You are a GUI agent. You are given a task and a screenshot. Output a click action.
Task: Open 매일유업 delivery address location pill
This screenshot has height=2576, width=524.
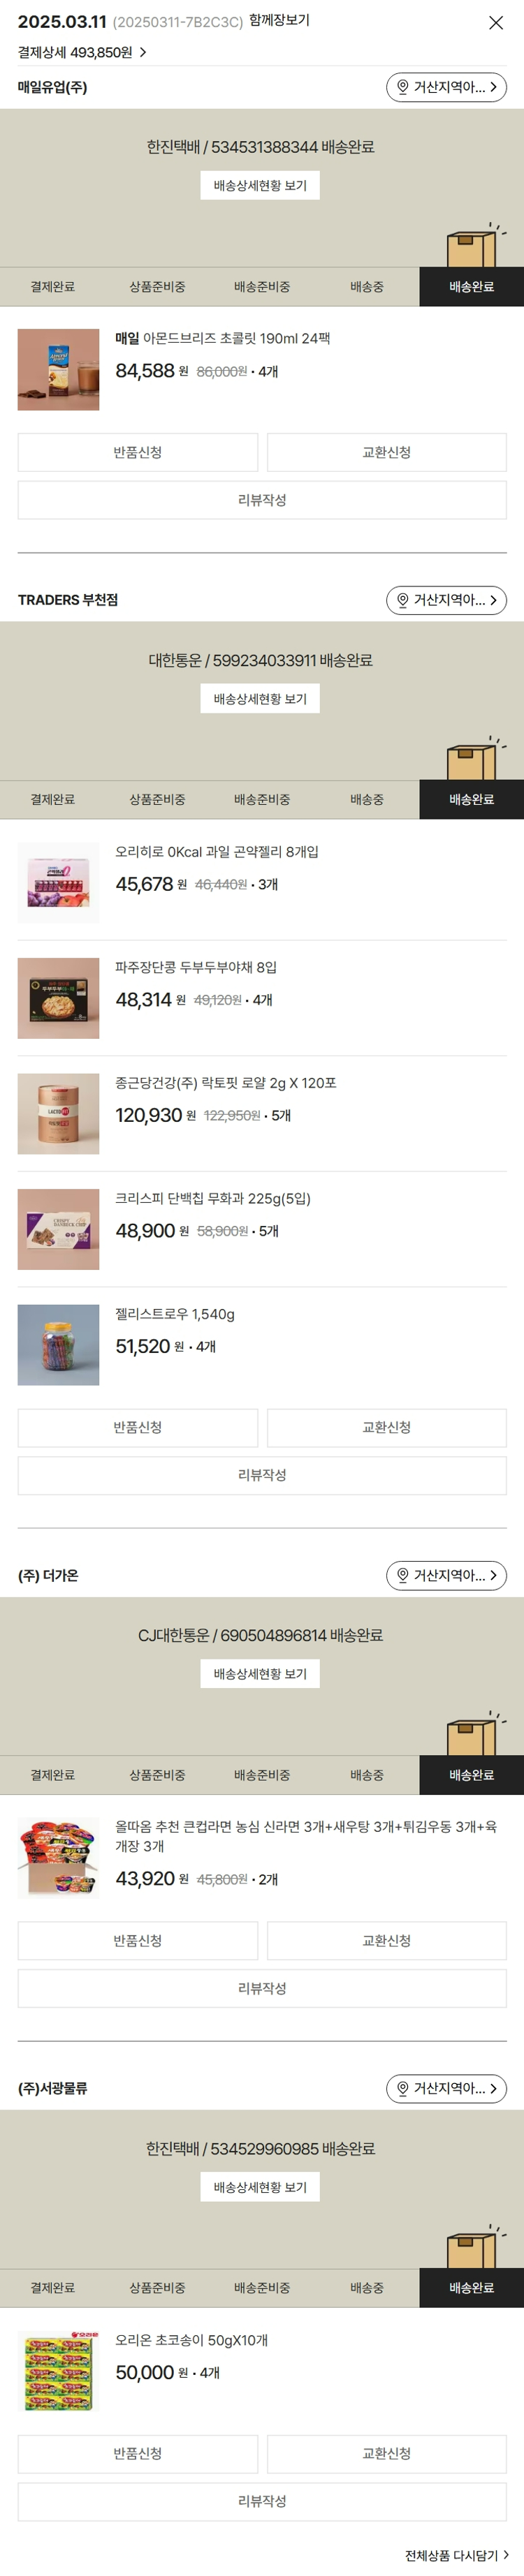click(x=446, y=88)
